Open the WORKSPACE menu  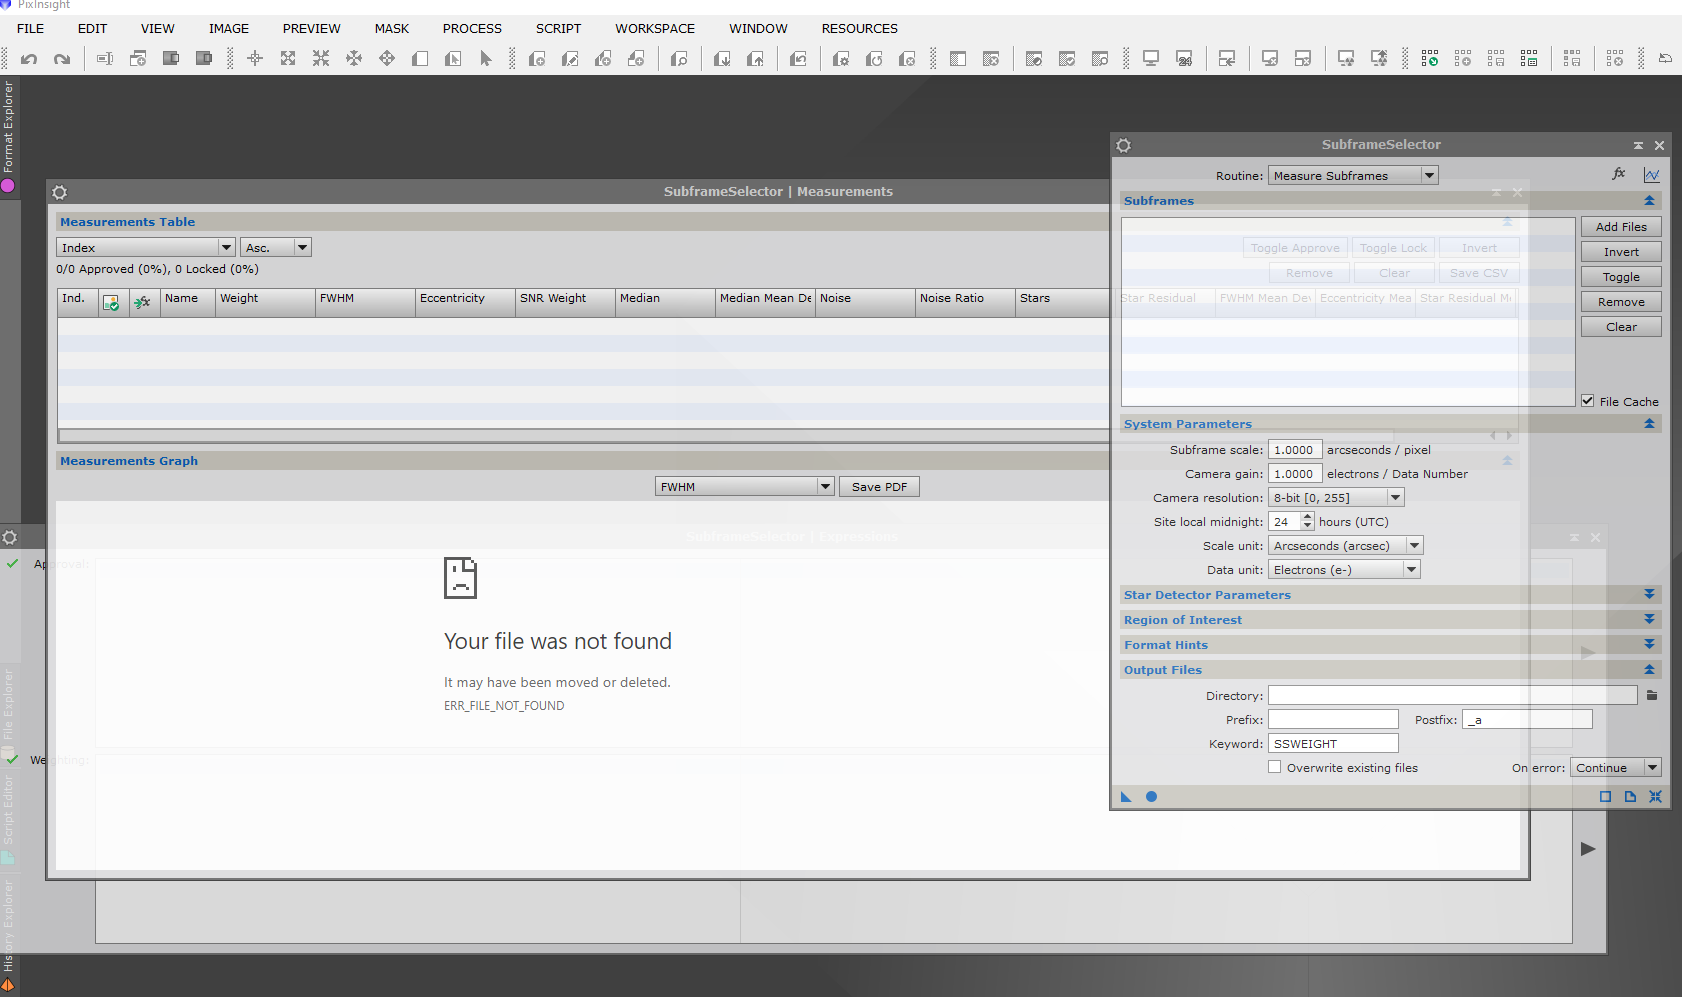point(655,28)
